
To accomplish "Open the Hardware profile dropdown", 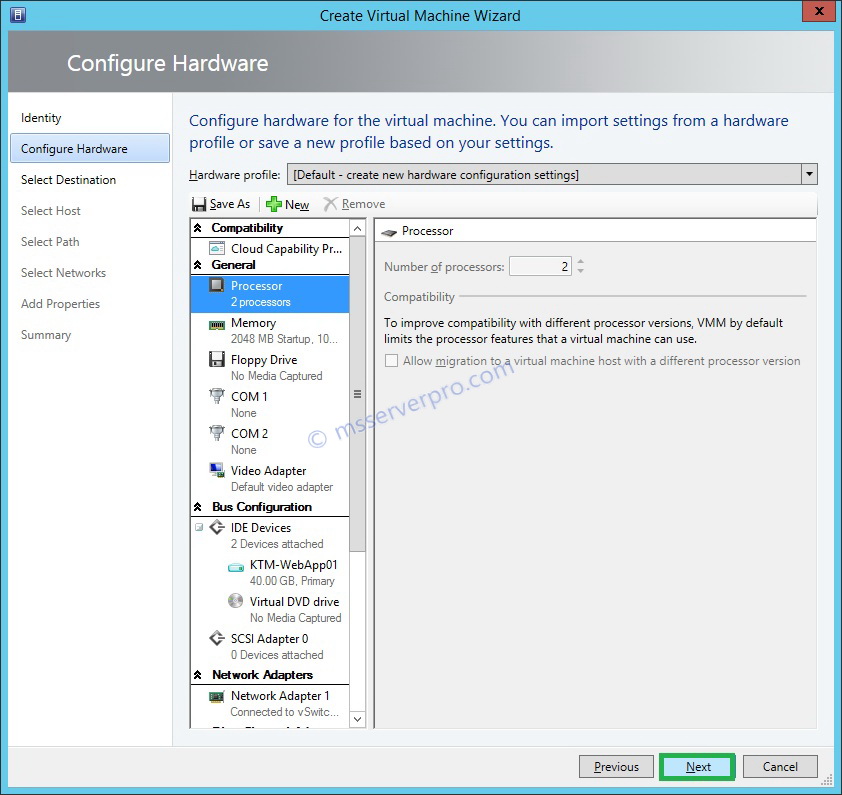I will 809,175.
